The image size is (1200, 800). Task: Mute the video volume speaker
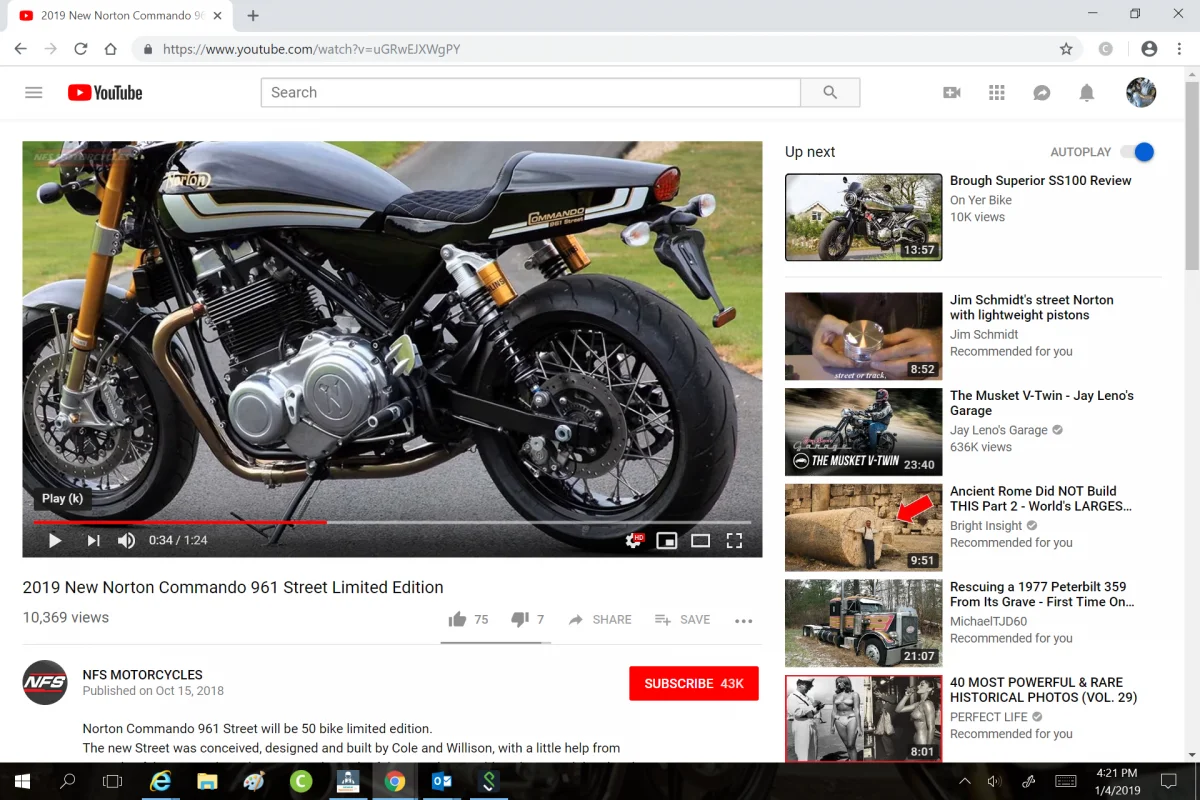coord(126,541)
